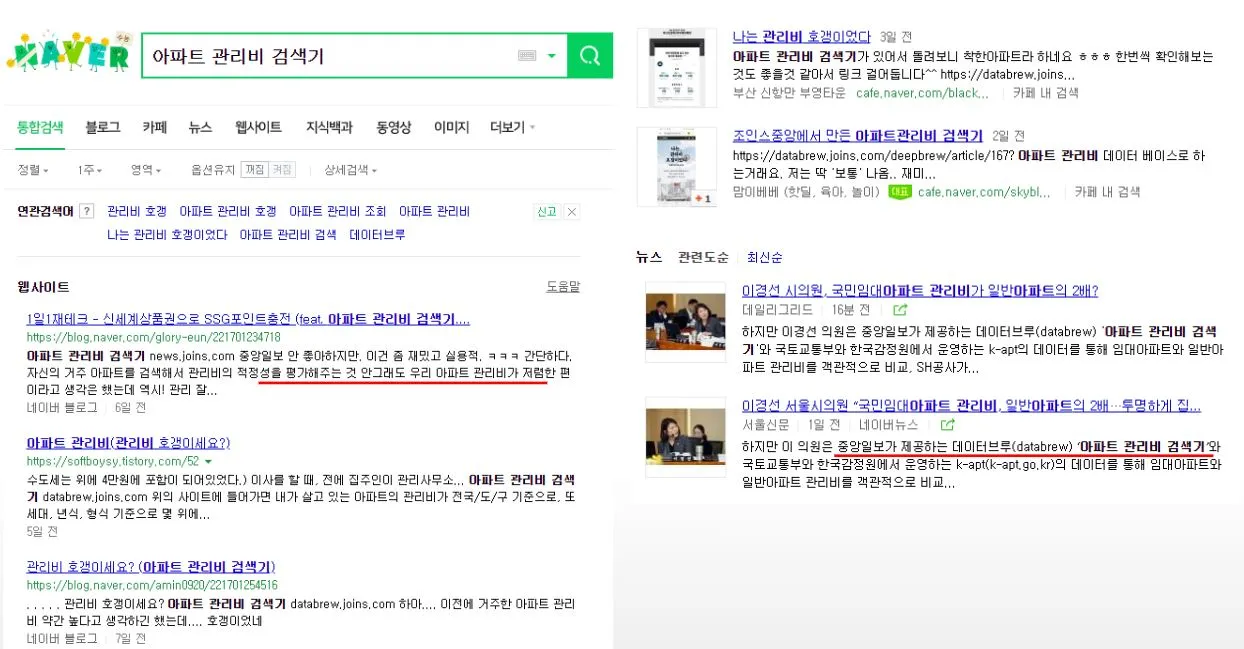The image size is (1244, 649).
Task: Go to the 지식백과 tab
Action: tap(329, 128)
